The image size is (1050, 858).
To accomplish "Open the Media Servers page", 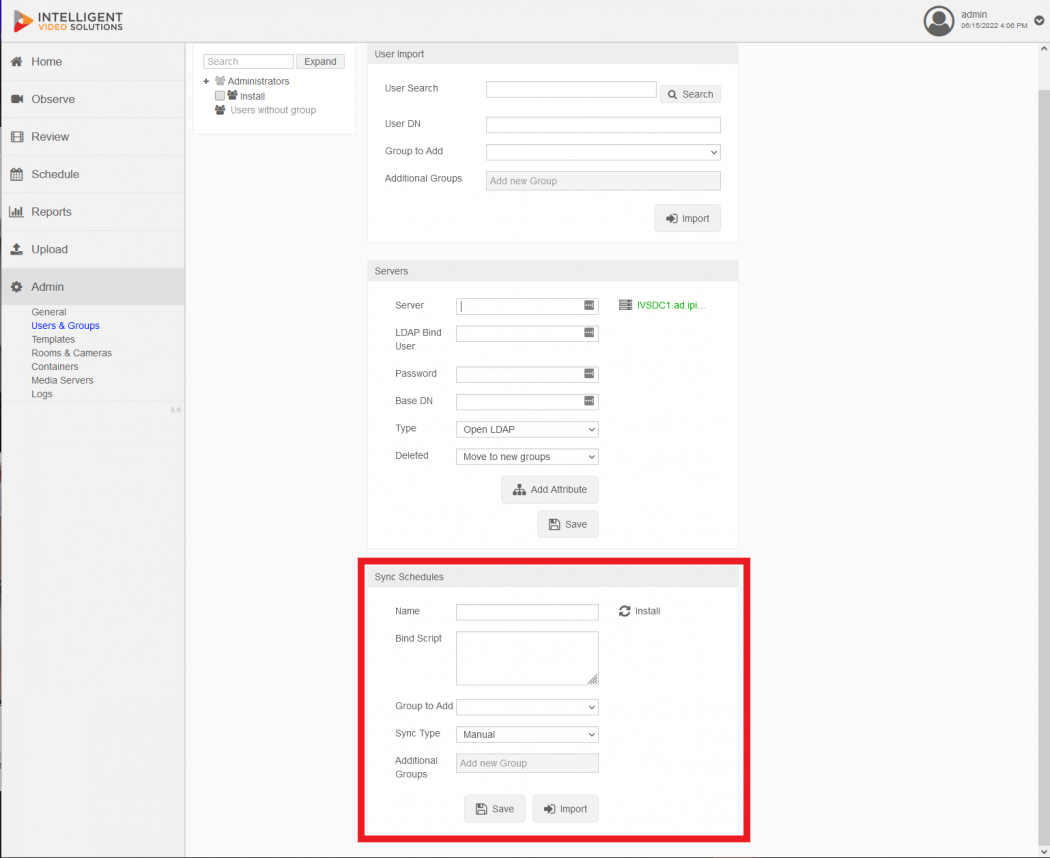I will click(62, 380).
